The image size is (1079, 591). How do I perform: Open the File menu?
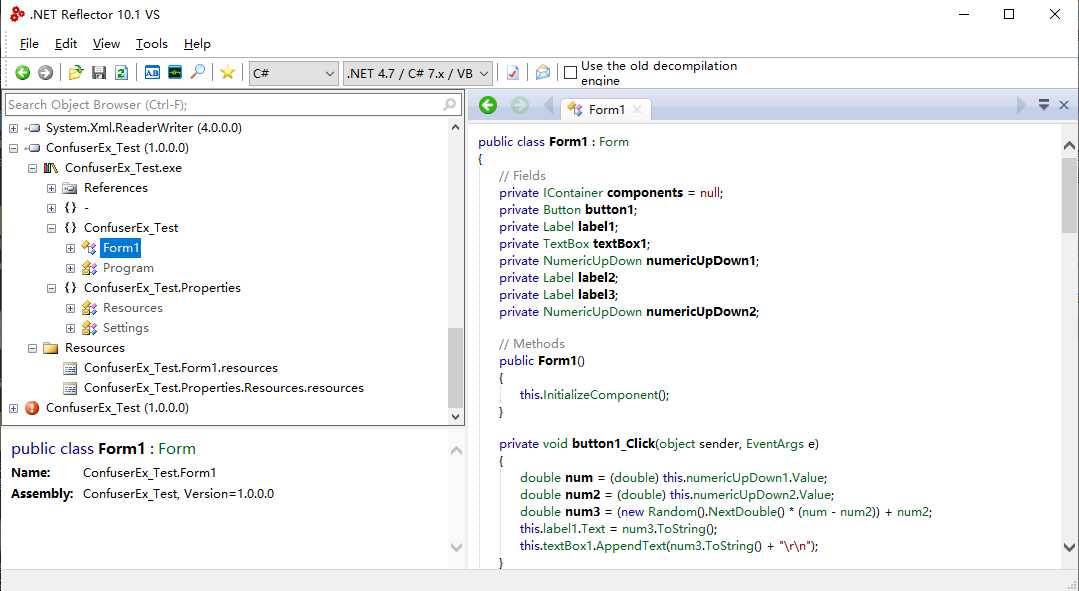click(29, 43)
